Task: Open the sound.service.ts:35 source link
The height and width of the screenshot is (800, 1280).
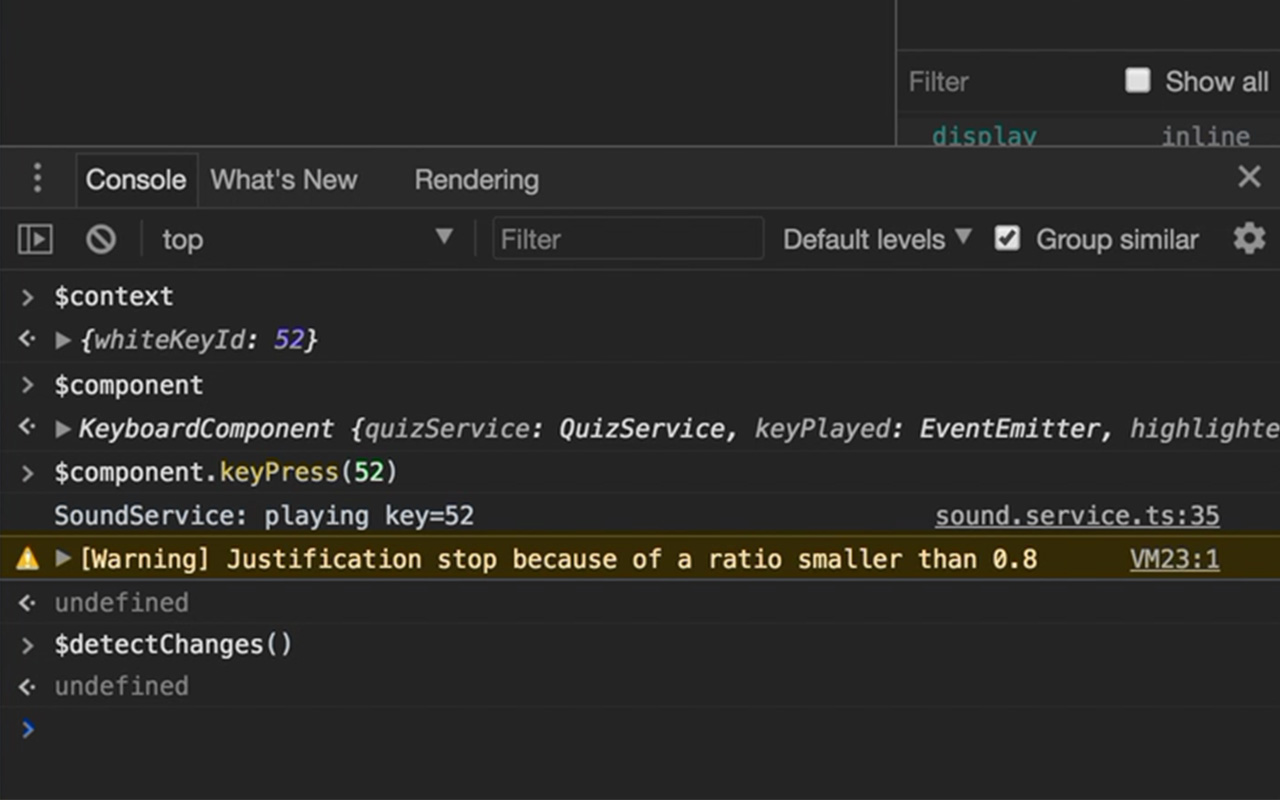Action: [1077, 516]
